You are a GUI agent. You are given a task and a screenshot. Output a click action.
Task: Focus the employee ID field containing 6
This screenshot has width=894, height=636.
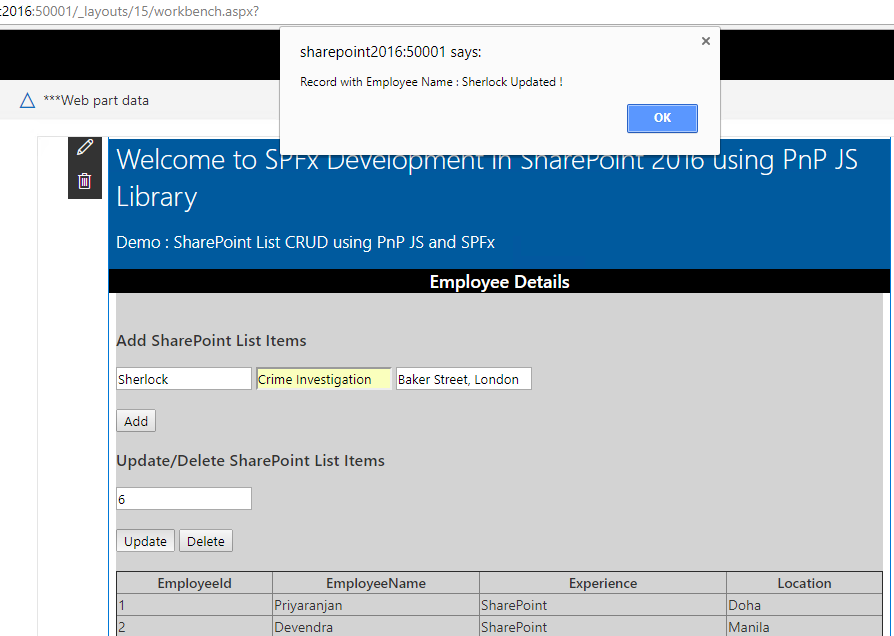click(x=184, y=499)
